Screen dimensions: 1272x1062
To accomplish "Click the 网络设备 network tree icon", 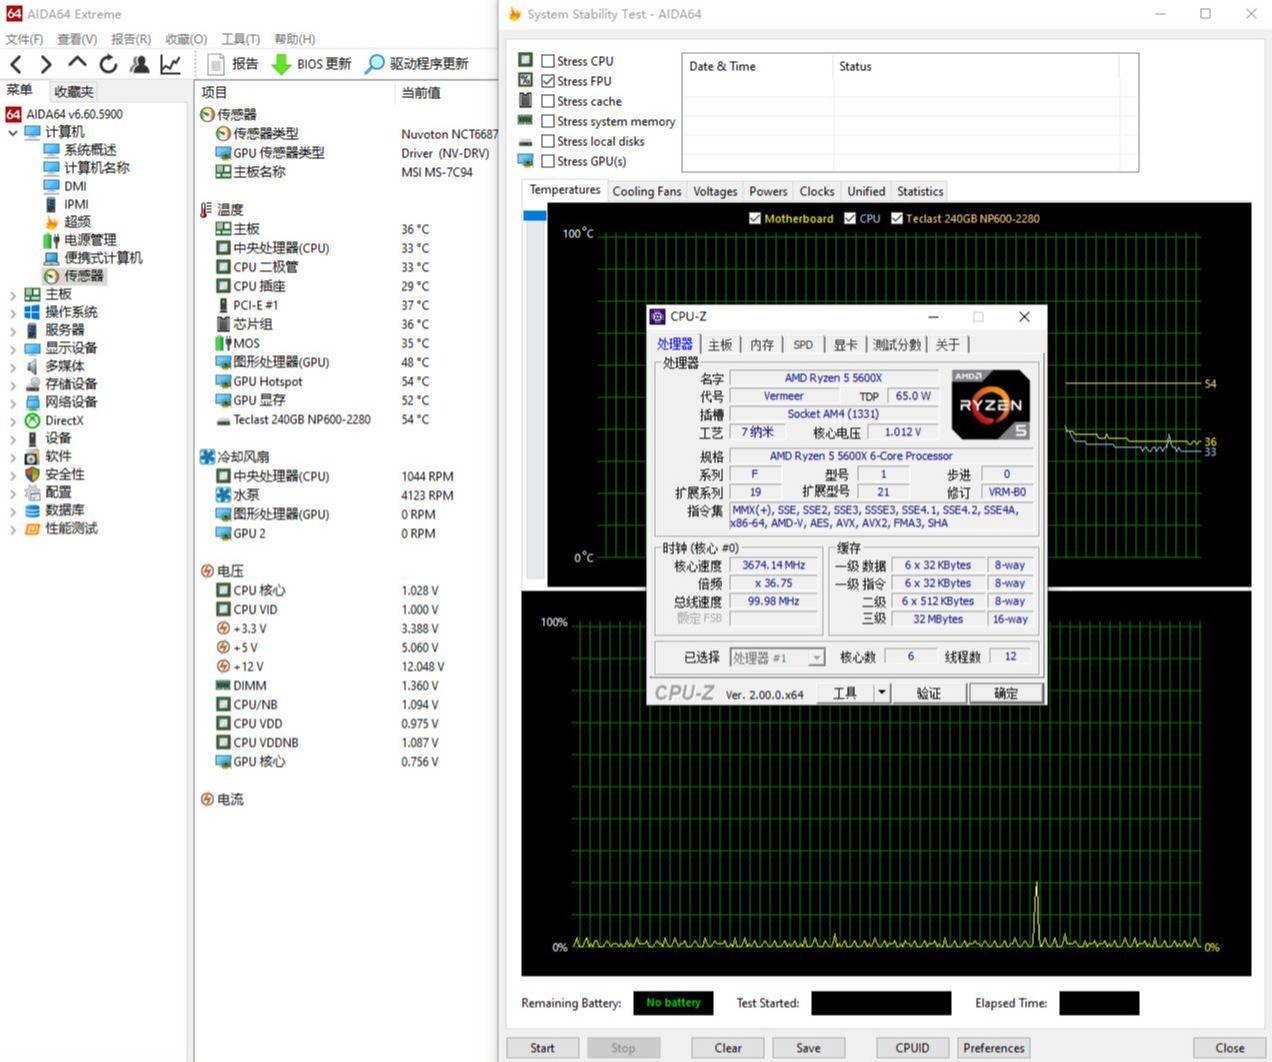I will click(x=32, y=402).
